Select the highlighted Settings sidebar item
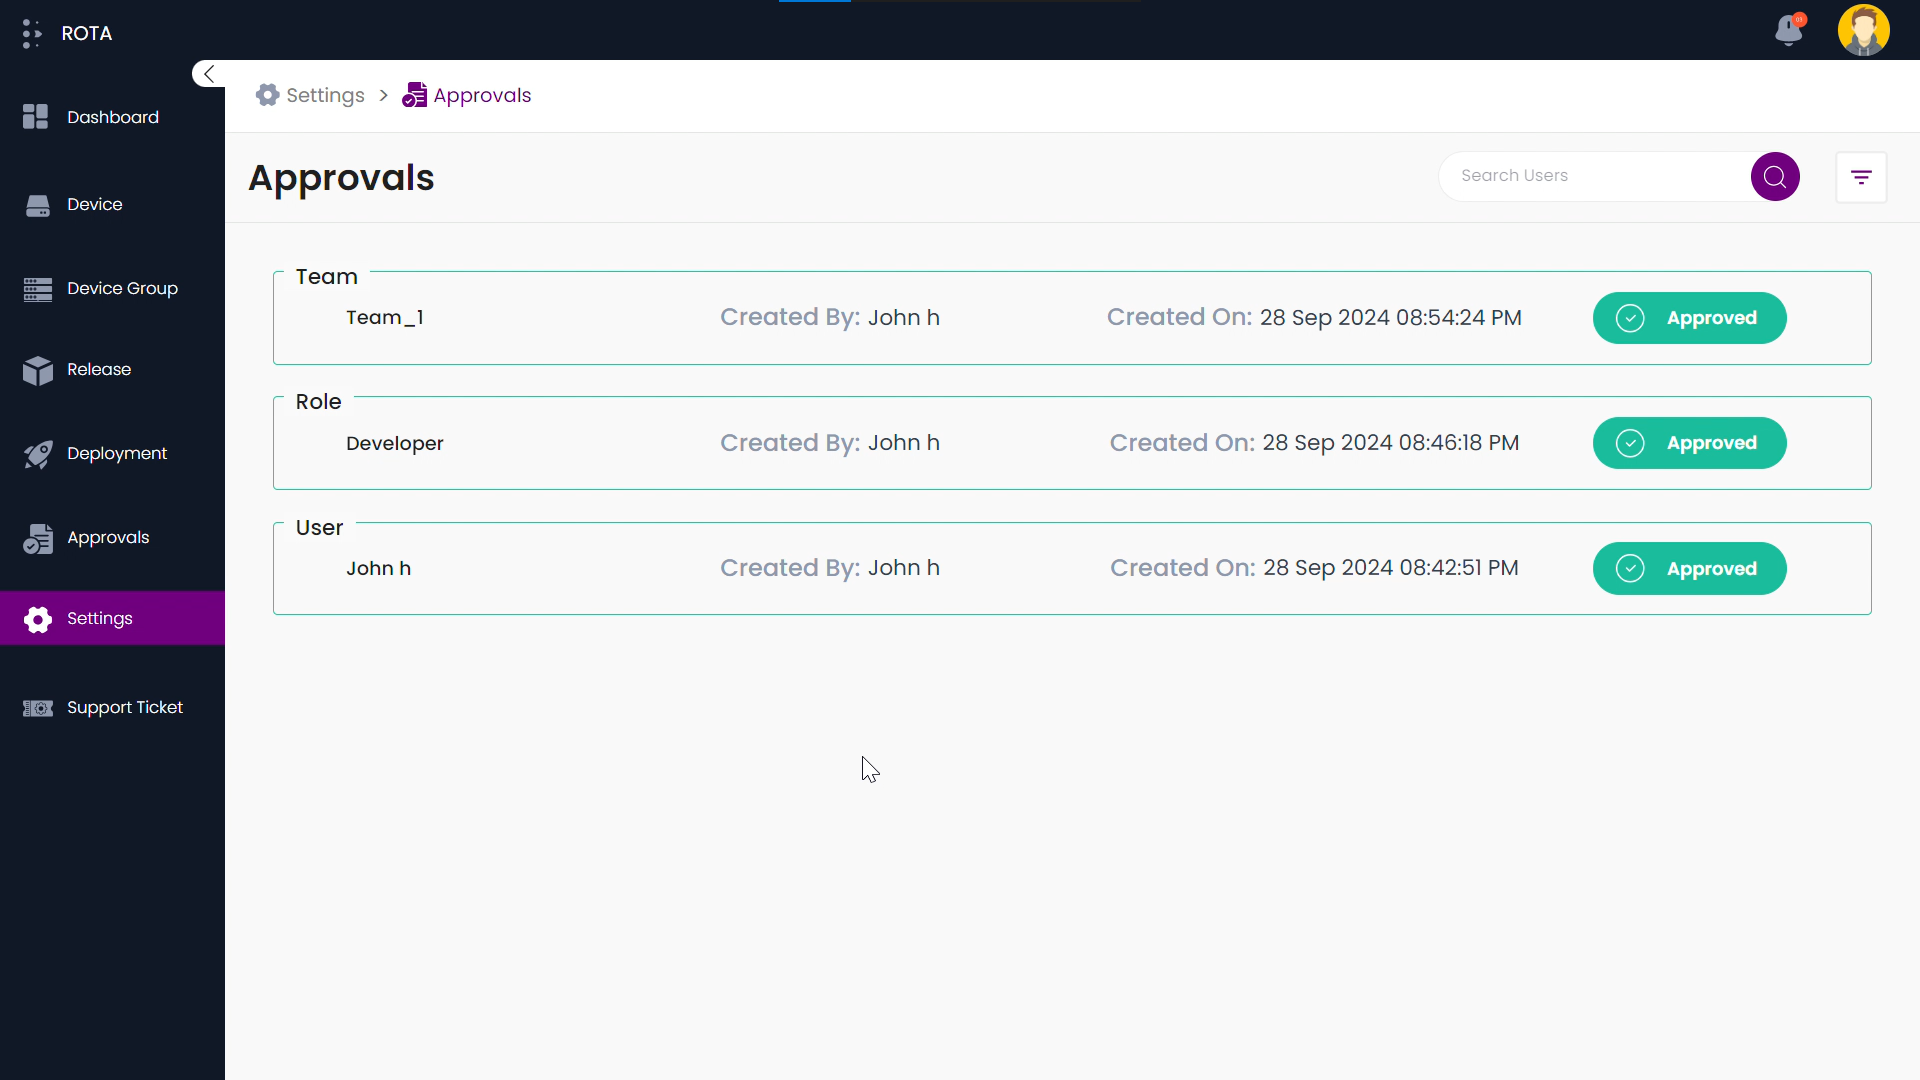Image resolution: width=1920 pixels, height=1080 pixels. click(100, 619)
